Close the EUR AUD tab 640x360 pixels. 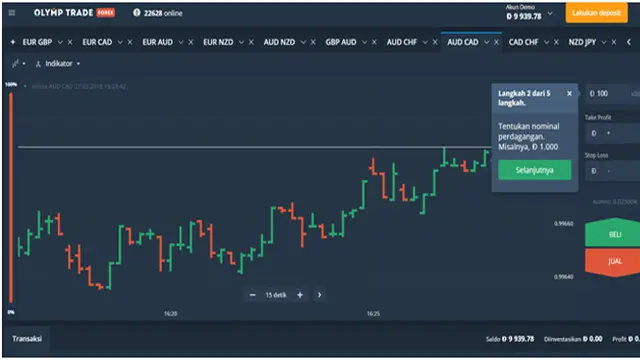[x=191, y=42]
